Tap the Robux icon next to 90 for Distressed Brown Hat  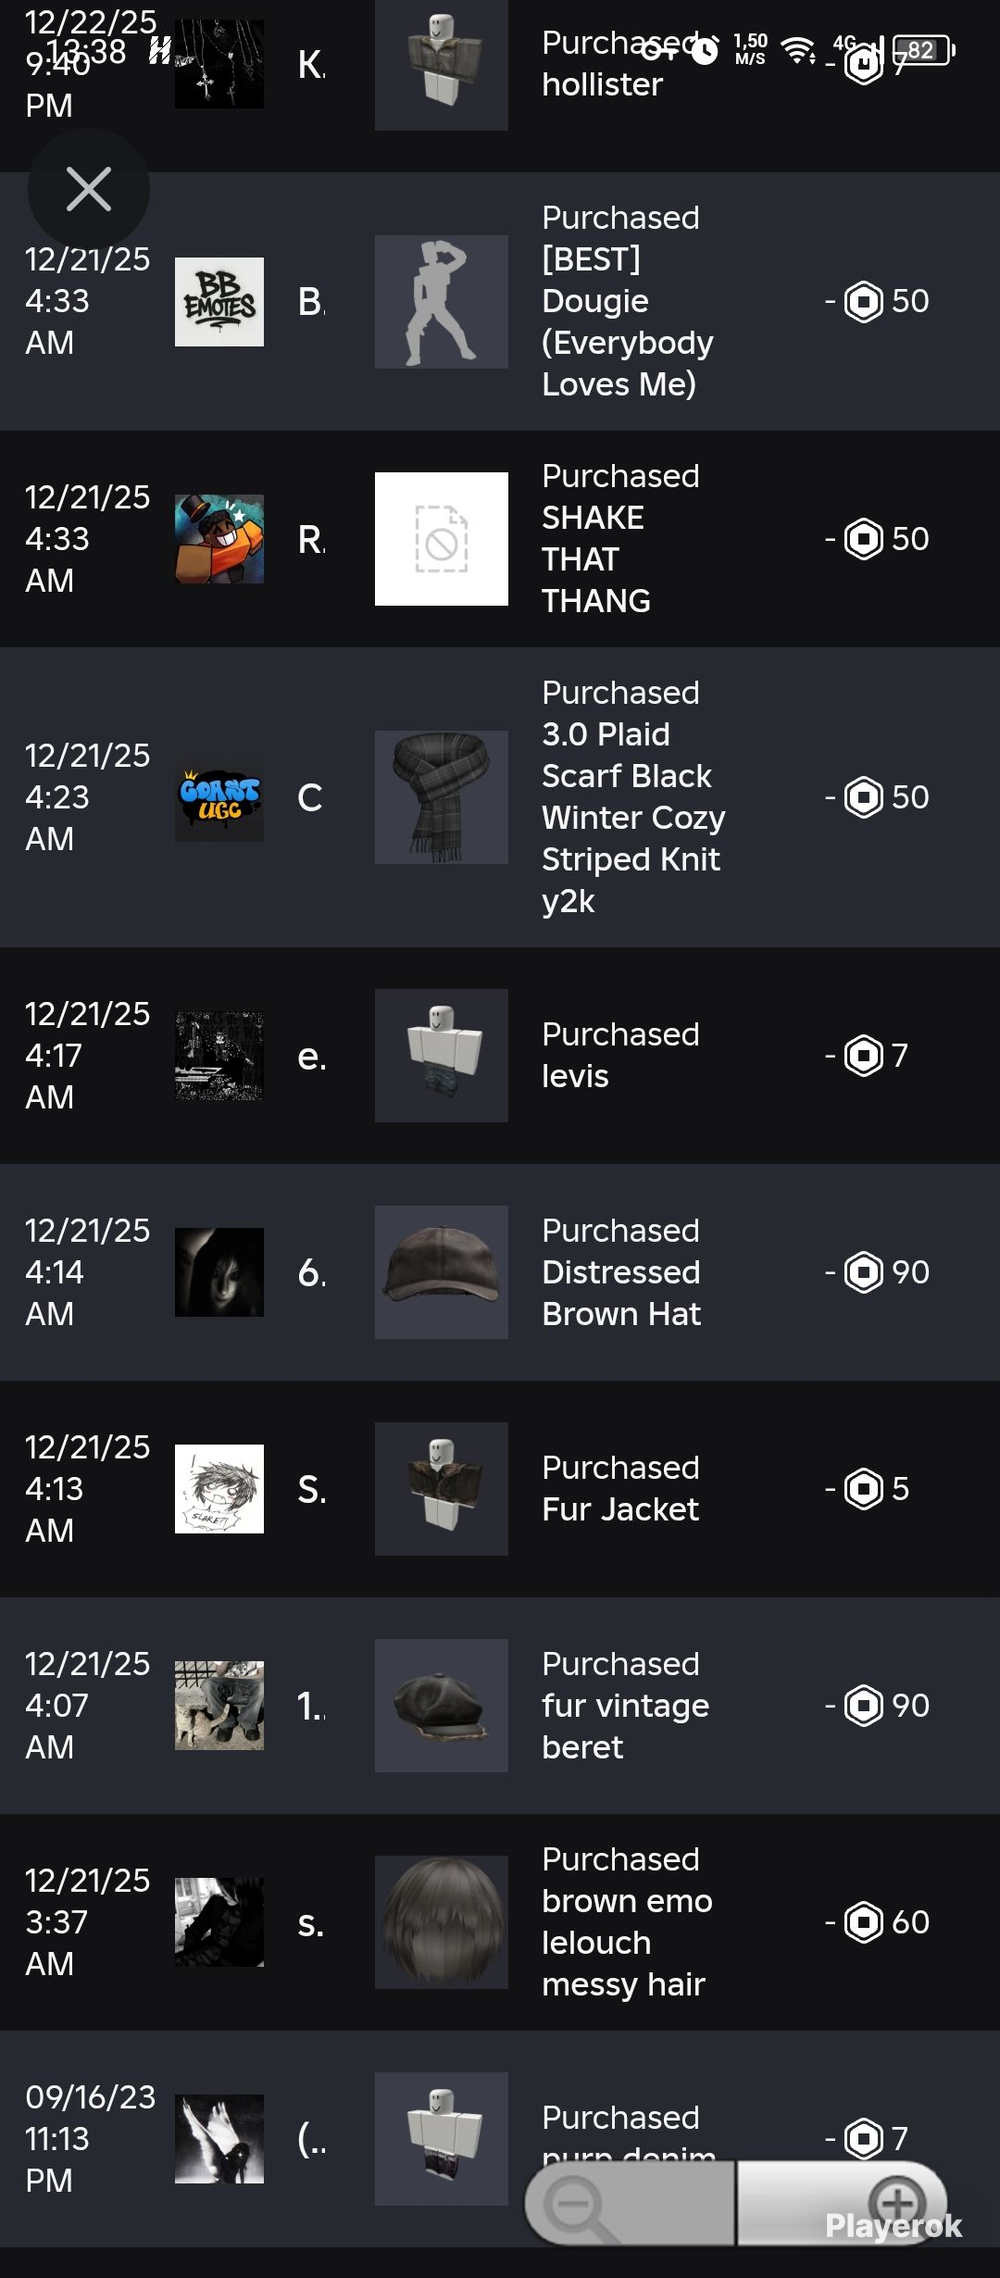click(864, 1272)
